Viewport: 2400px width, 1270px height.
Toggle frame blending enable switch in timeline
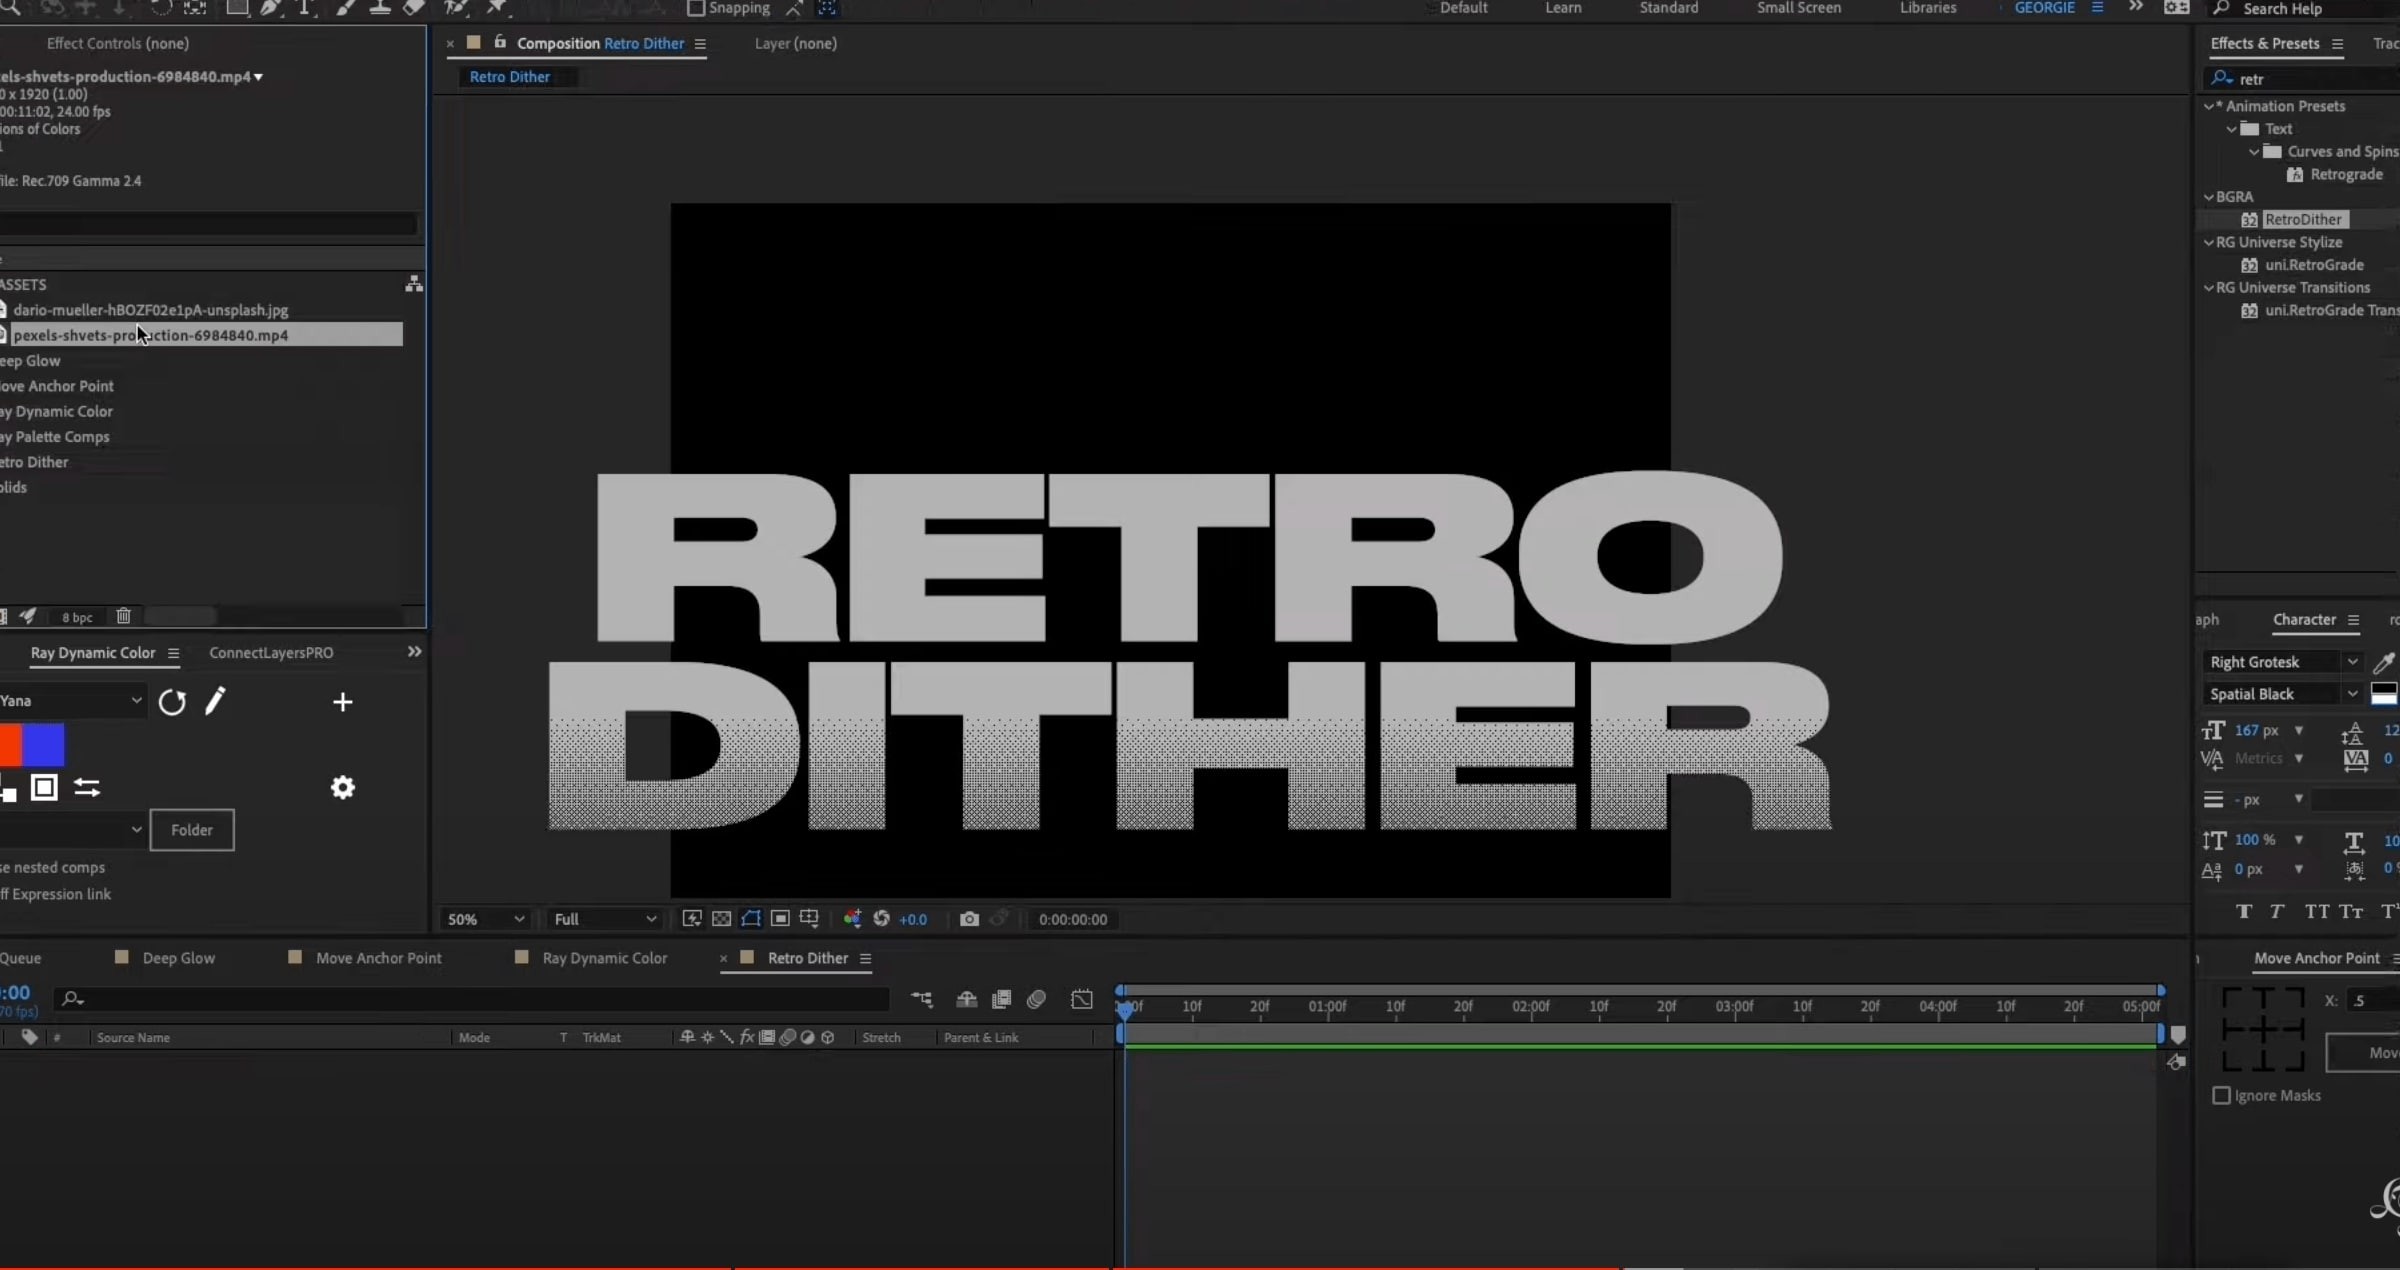[1001, 999]
